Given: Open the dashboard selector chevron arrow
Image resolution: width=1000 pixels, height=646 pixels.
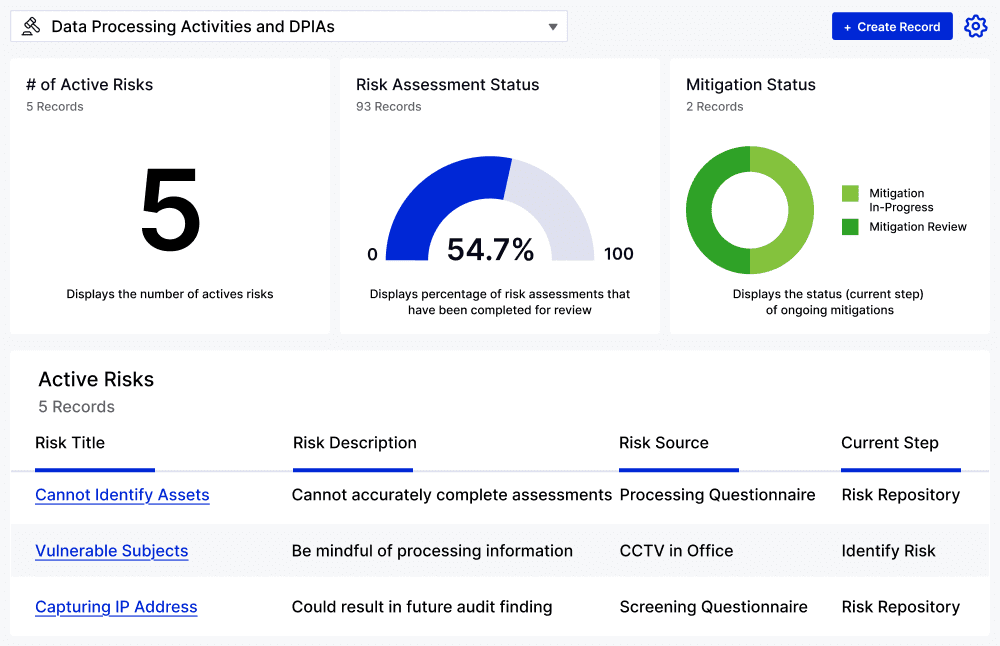Looking at the screenshot, I should (552, 26).
